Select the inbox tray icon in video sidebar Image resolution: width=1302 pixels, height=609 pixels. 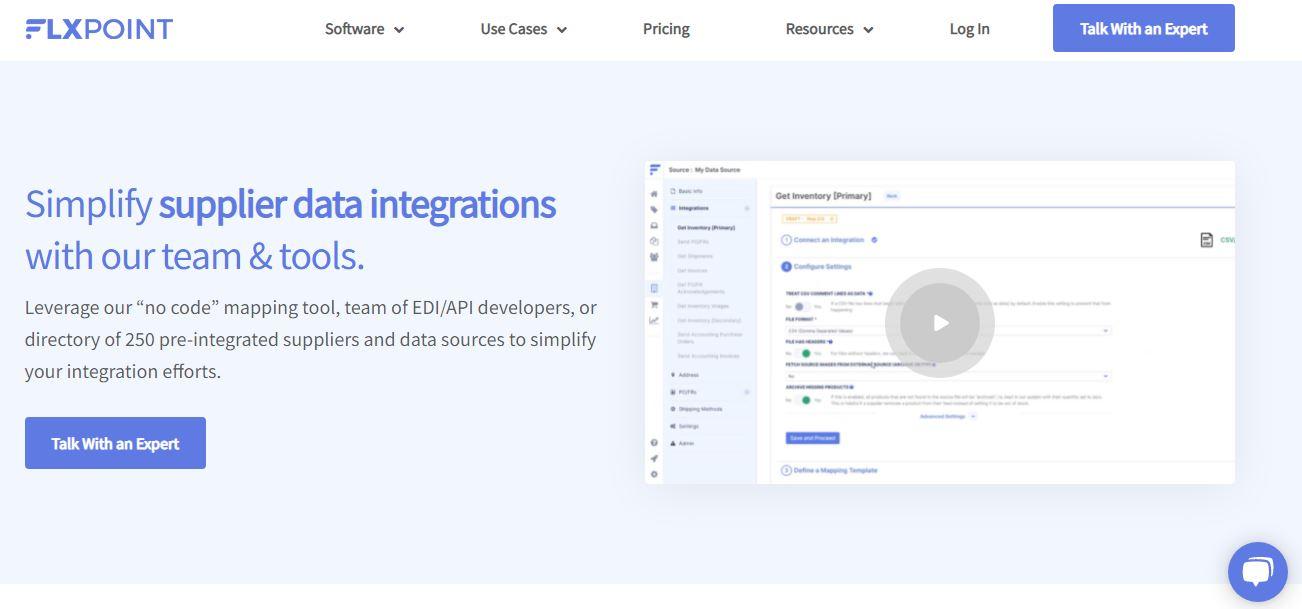pyautogui.click(x=654, y=226)
